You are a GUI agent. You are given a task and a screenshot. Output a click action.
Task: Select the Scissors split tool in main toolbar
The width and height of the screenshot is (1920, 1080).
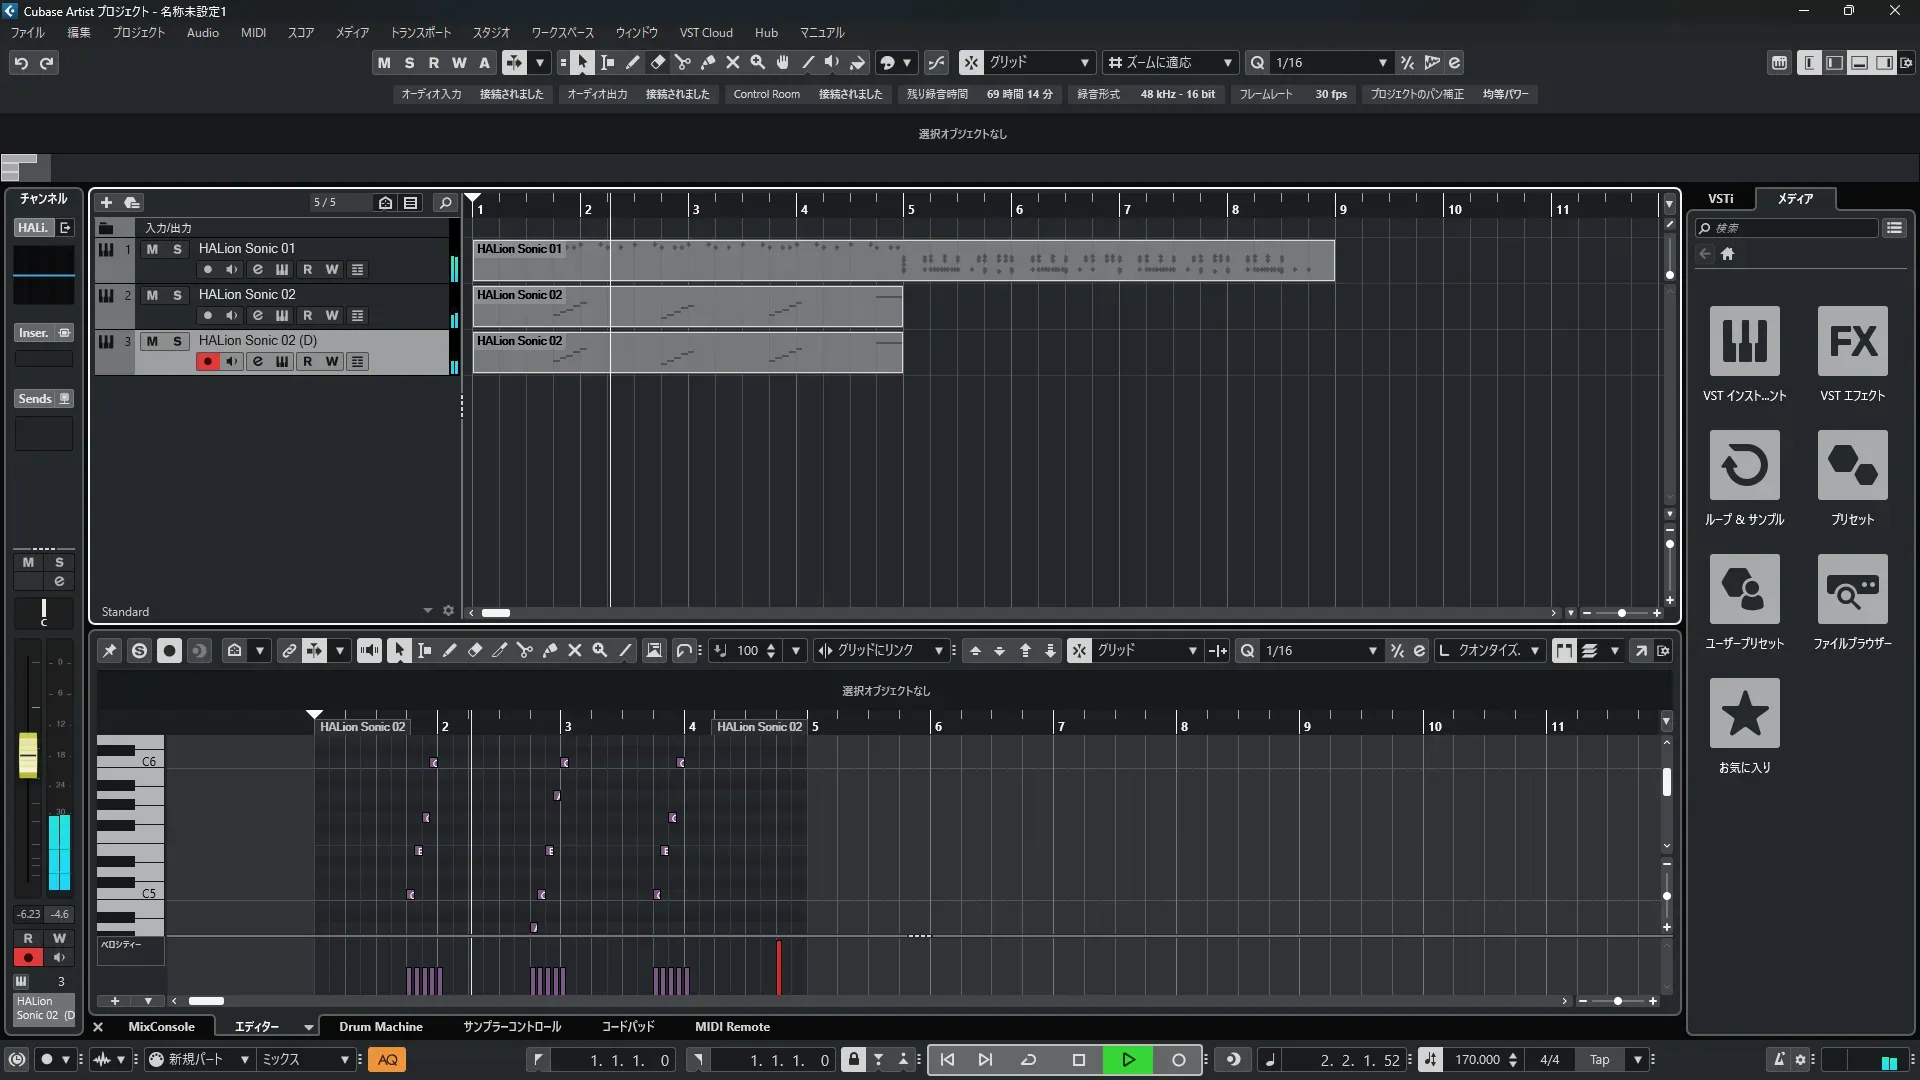tap(683, 62)
